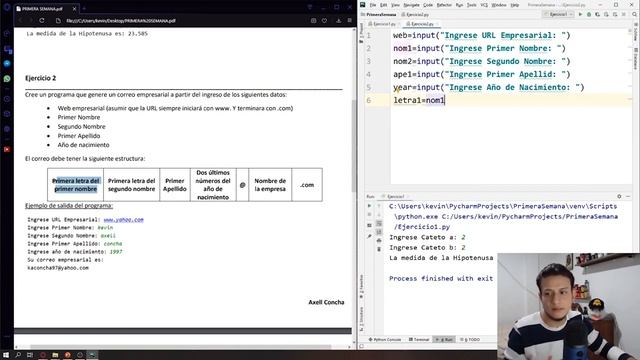
Task: Open Tools menu in PyCharm
Action: (x=472, y=5)
